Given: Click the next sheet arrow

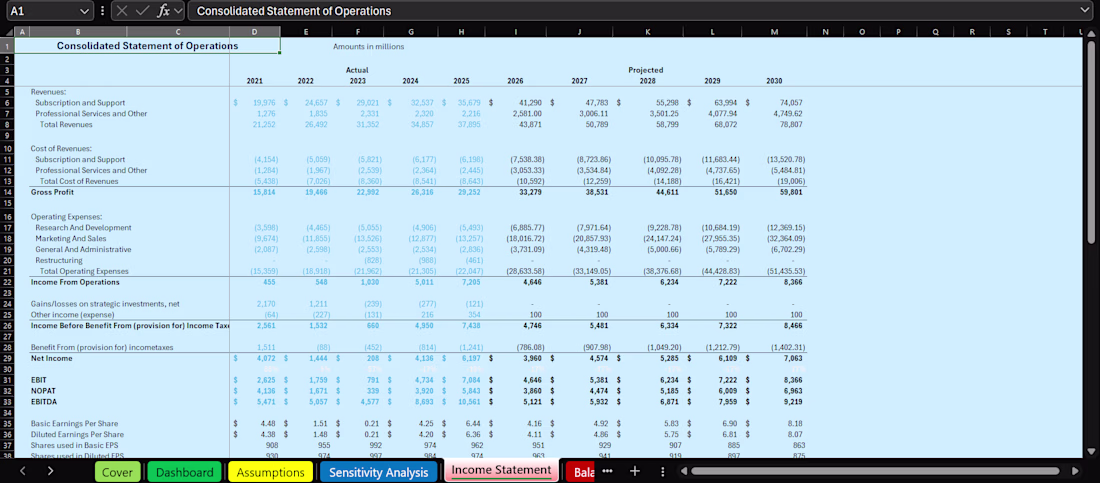Looking at the screenshot, I should click(50, 472).
